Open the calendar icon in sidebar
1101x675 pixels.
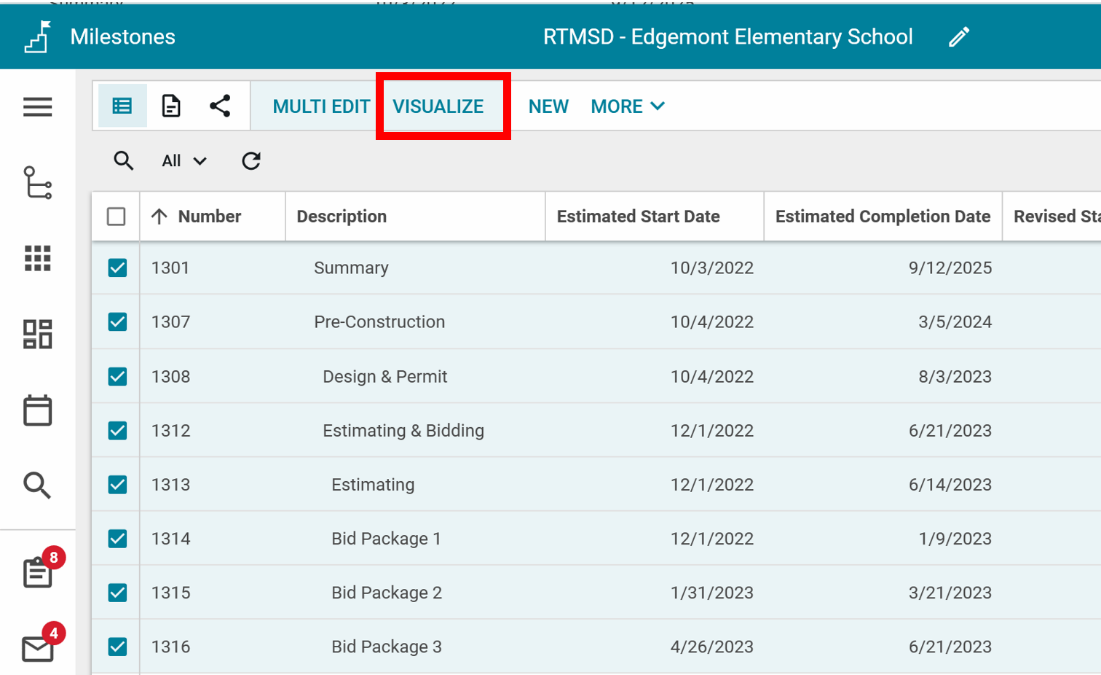(x=37, y=410)
